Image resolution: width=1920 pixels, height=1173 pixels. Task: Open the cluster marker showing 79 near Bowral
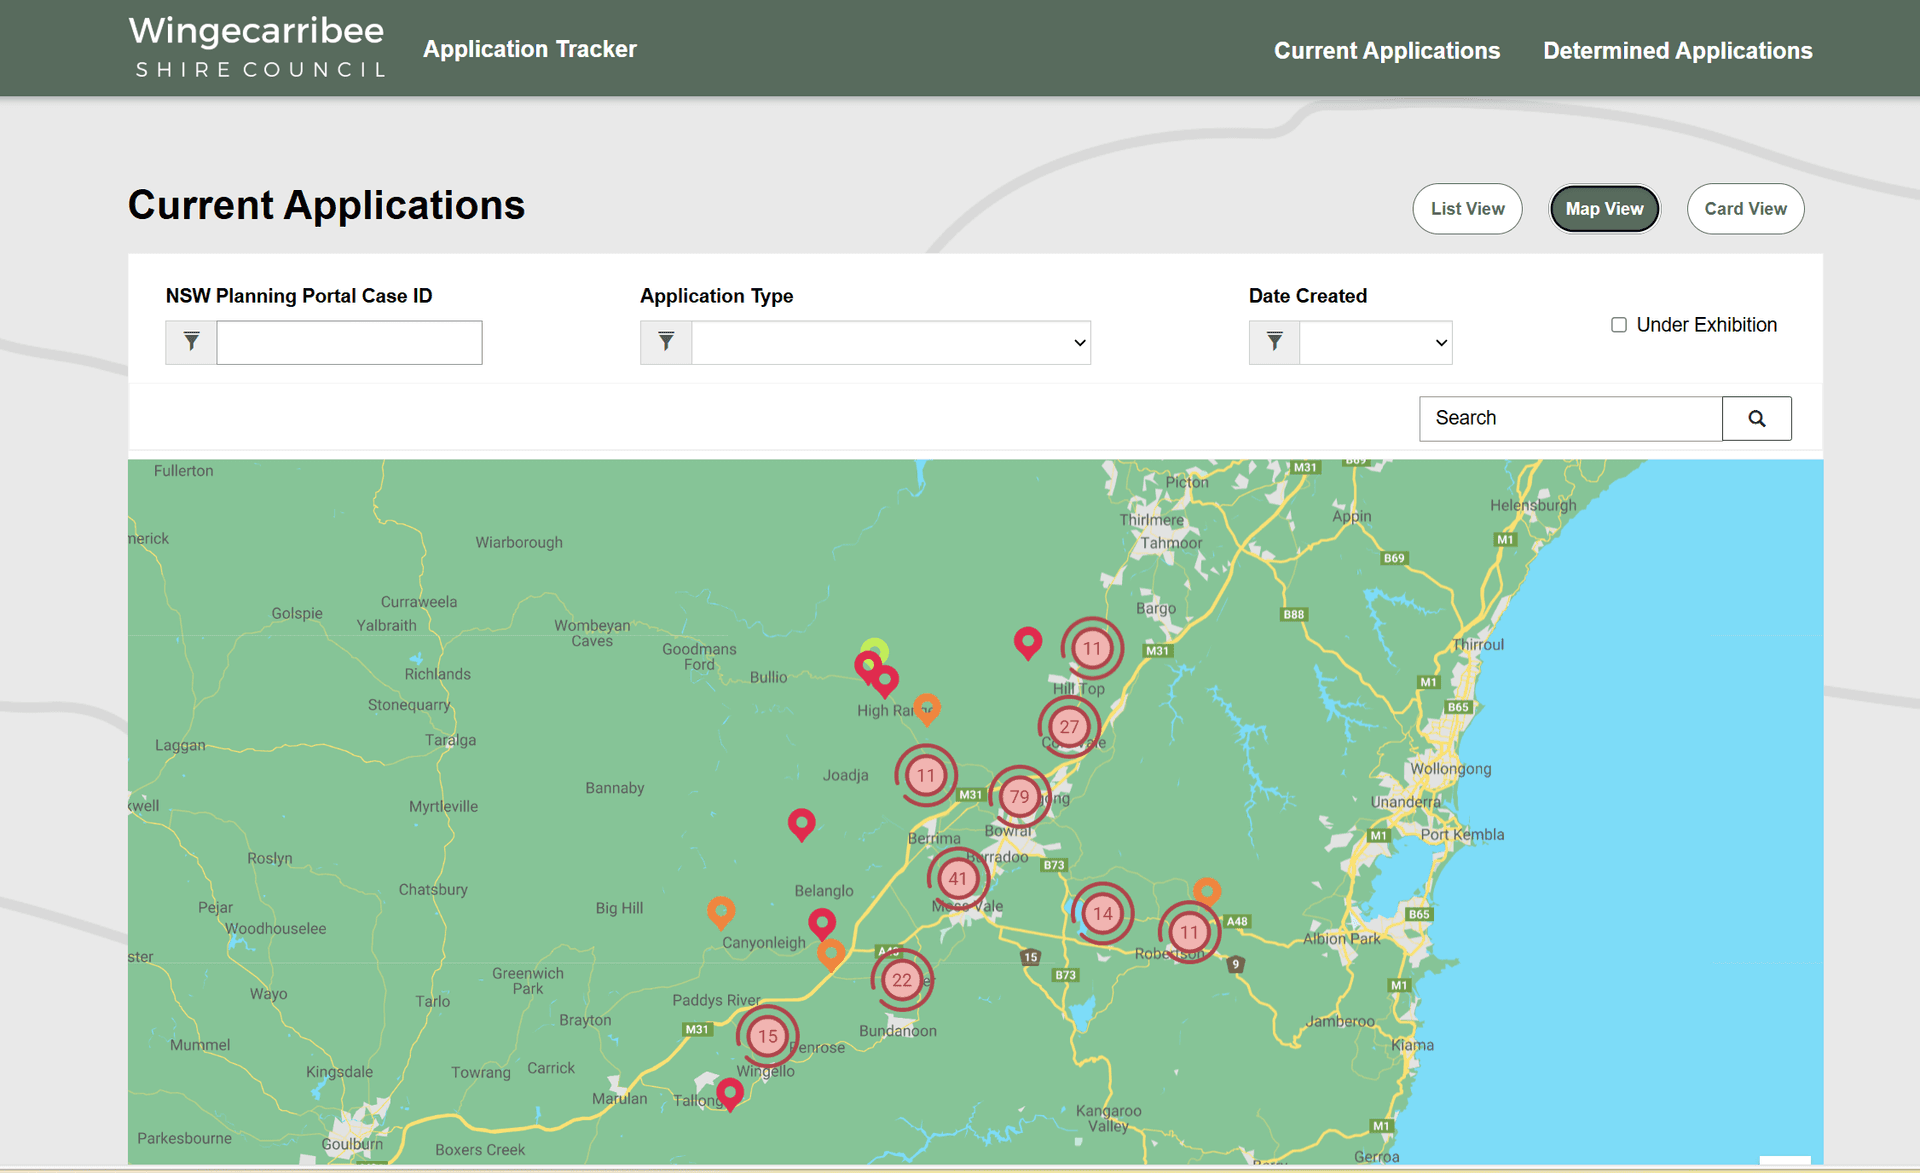pyautogui.click(x=1020, y=797)
